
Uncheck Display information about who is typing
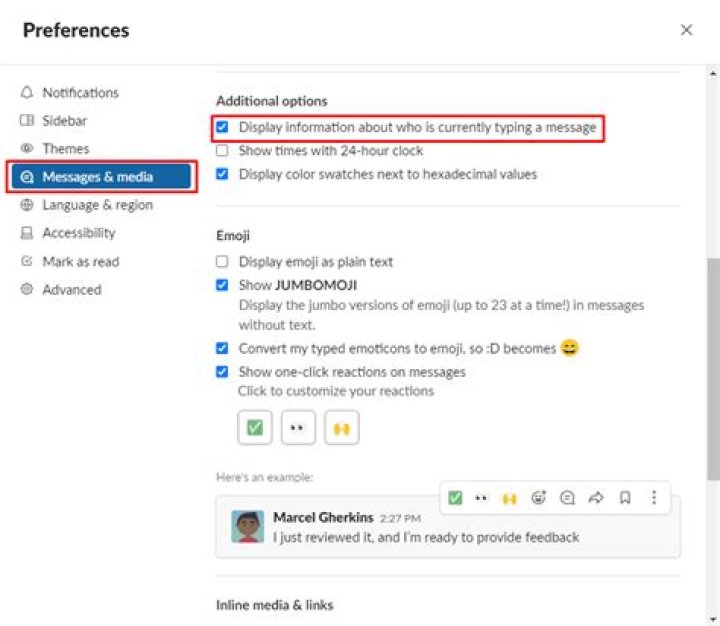tap(222, 128)
